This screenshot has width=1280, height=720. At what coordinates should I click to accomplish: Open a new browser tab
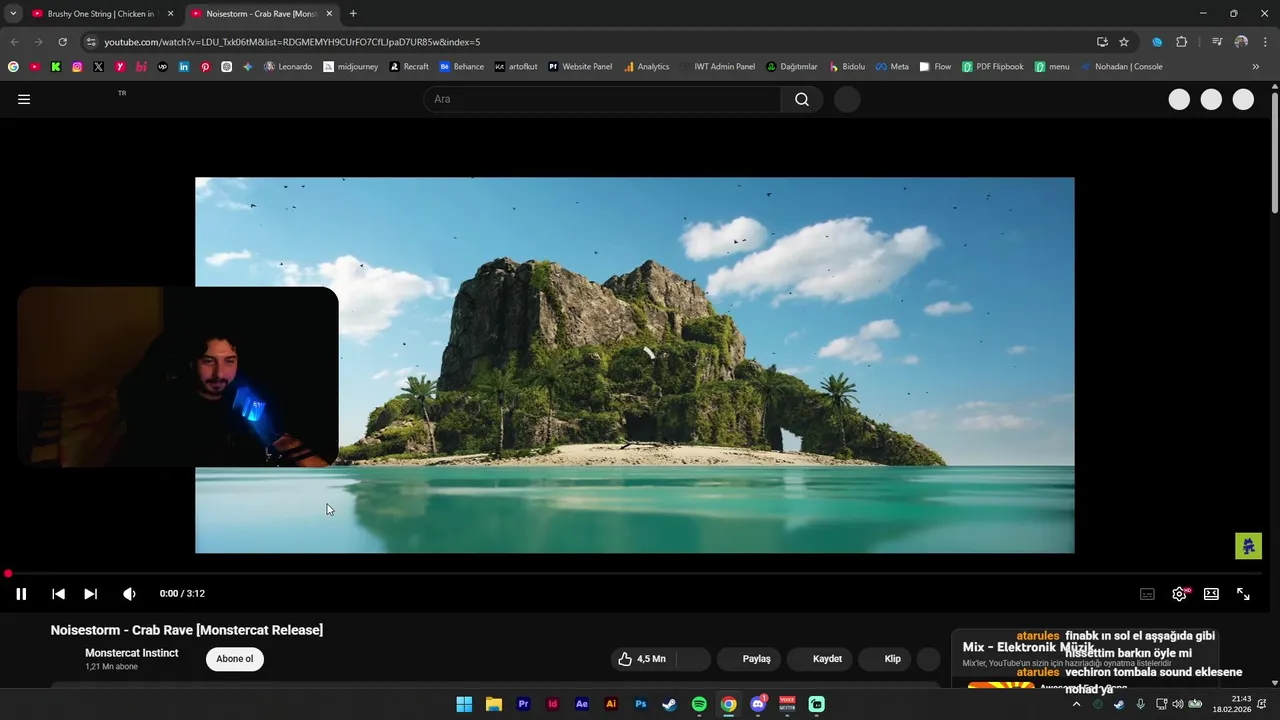[x=353, y=14]
